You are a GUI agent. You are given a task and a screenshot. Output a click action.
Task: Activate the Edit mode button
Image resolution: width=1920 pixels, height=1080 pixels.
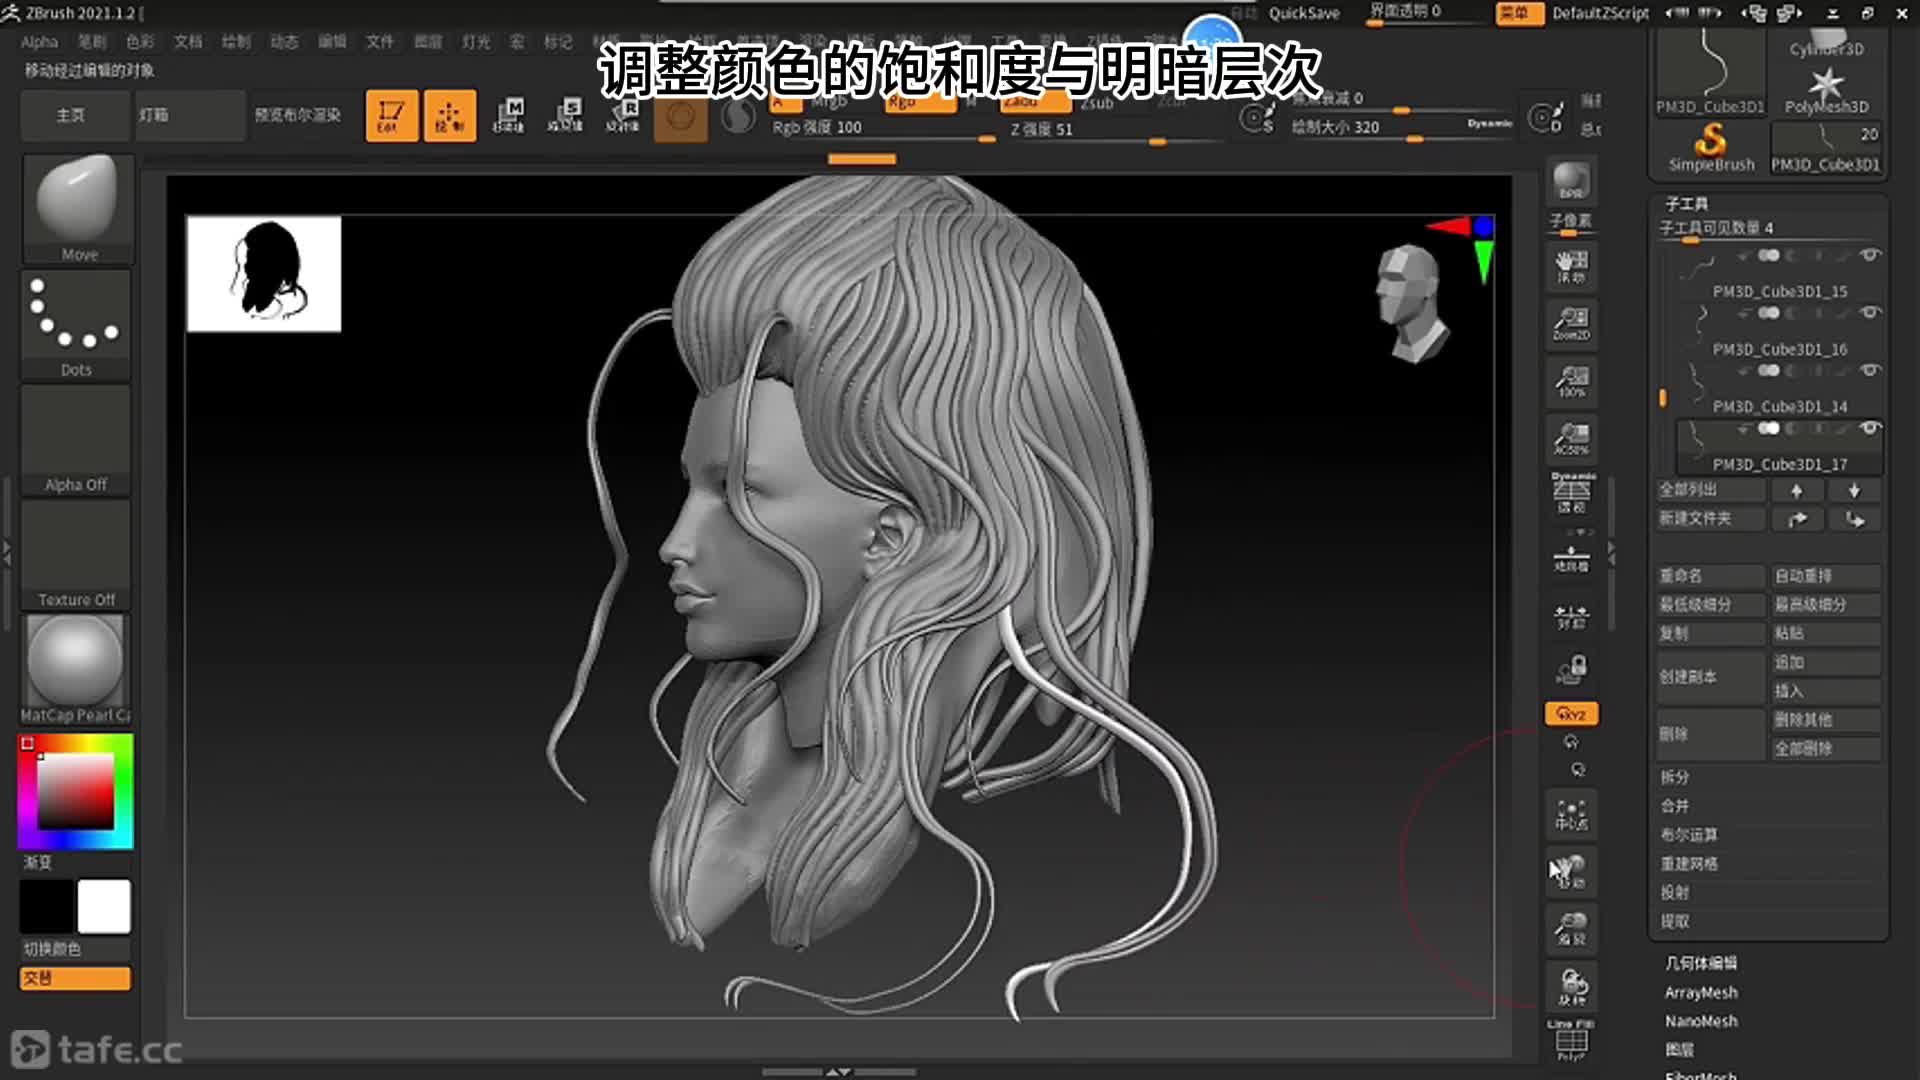pyautogui.click(x=391, y=115)
